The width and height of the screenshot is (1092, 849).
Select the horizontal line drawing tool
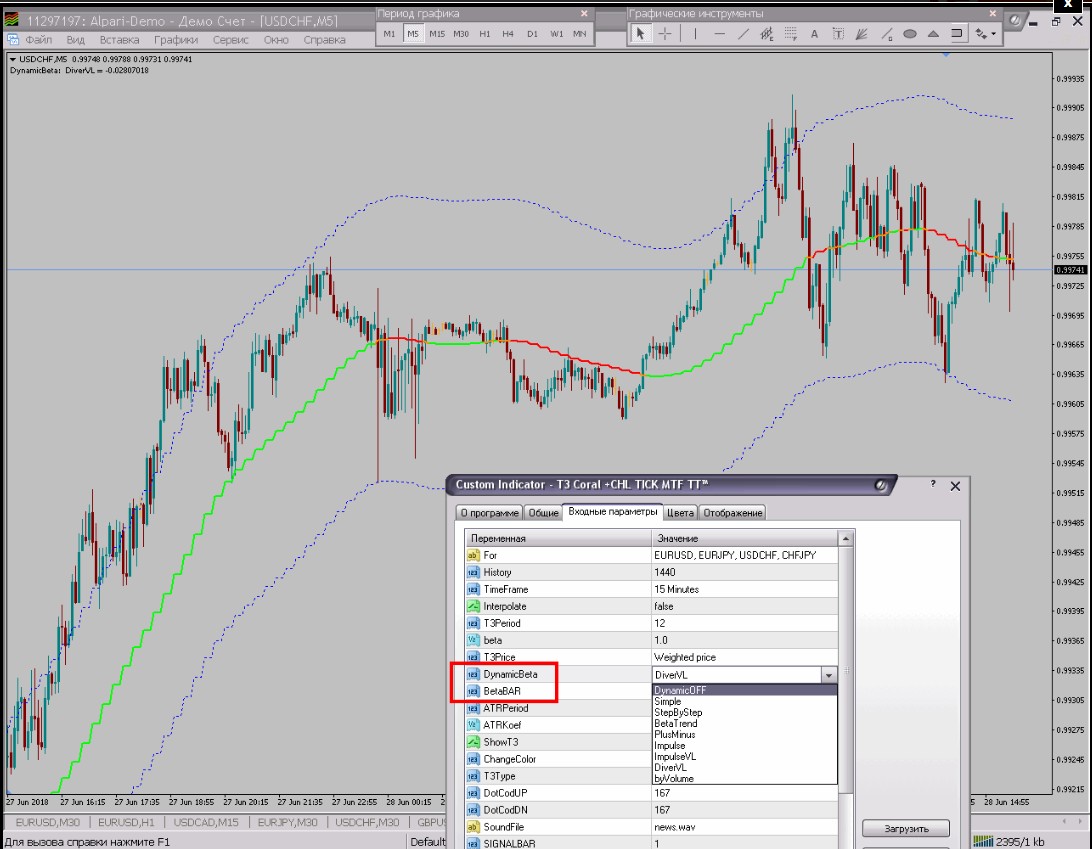click(x=719, y=33)
